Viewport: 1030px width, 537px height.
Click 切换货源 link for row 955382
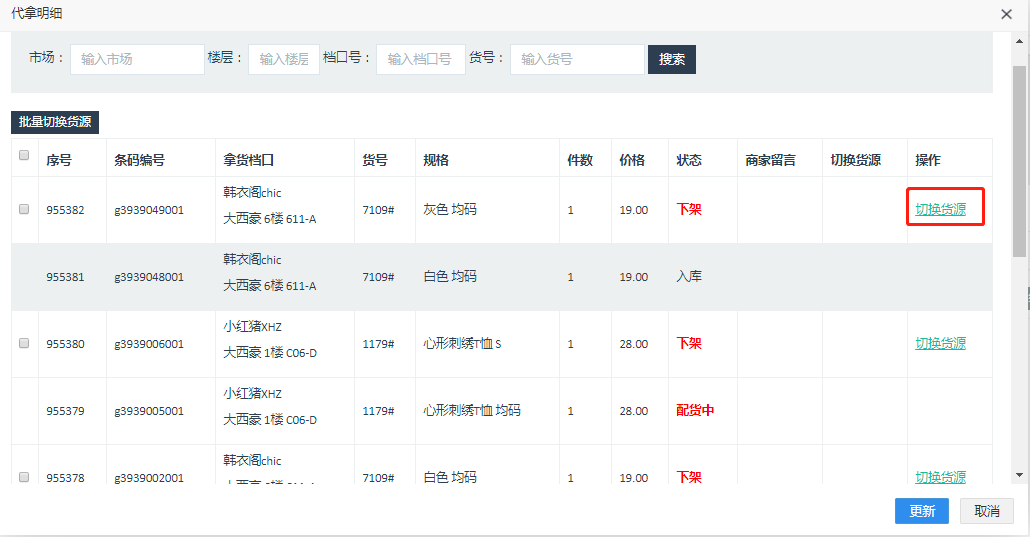[x=940, y=209]
